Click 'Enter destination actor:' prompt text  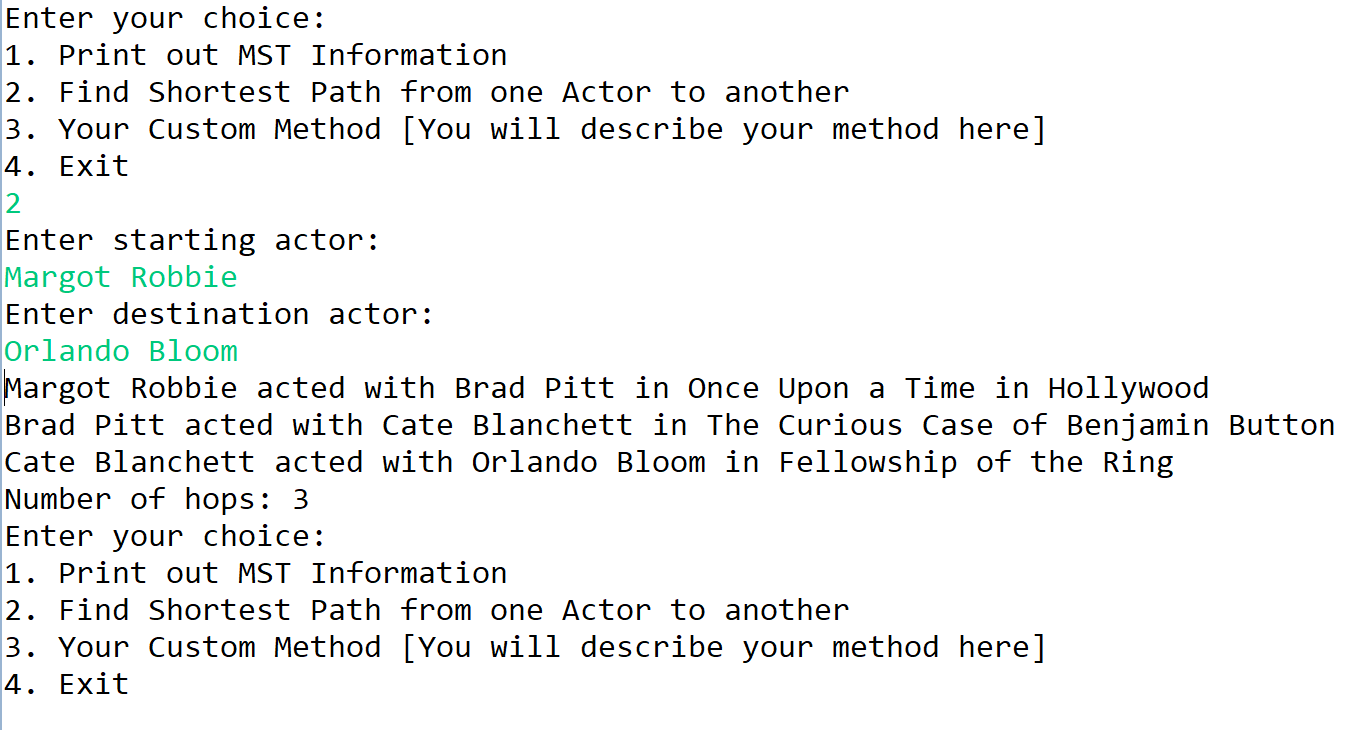220,314
